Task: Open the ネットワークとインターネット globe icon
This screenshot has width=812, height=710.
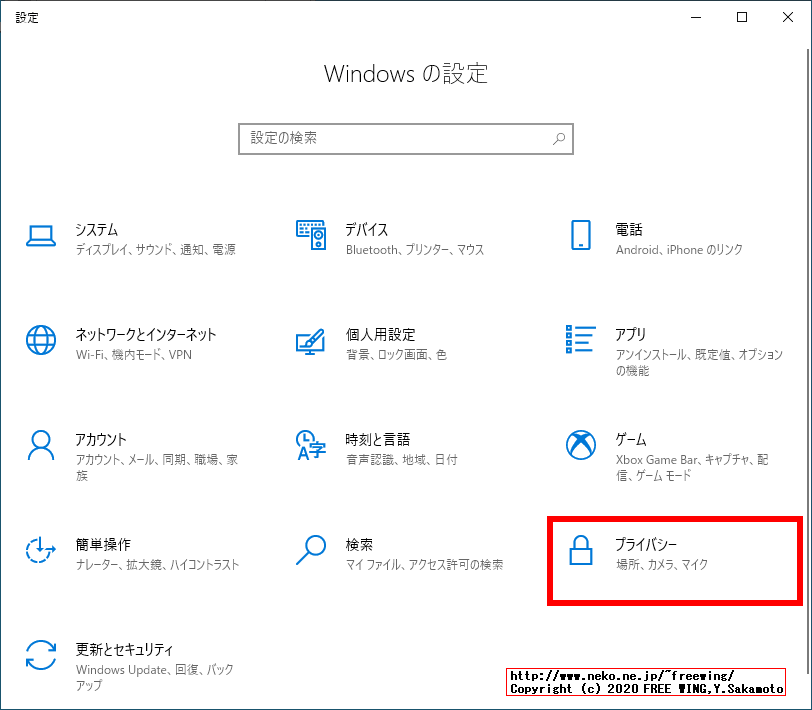Action: tap(40, 340)
